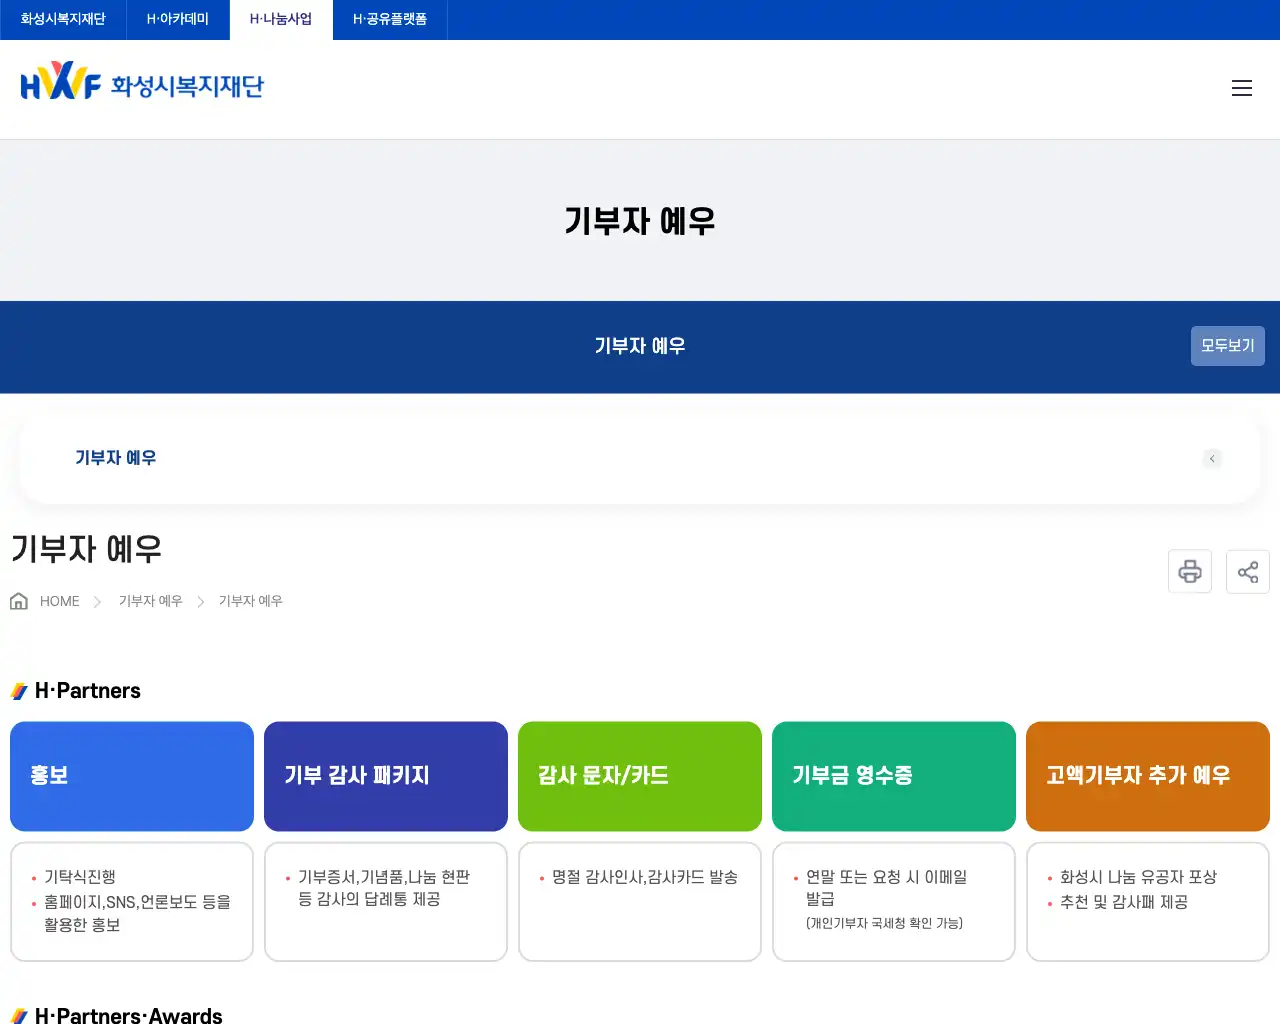This screenshot has width=1280, height=1024.
Task: Click the share icon button
Action: (x=1247, y=571)
